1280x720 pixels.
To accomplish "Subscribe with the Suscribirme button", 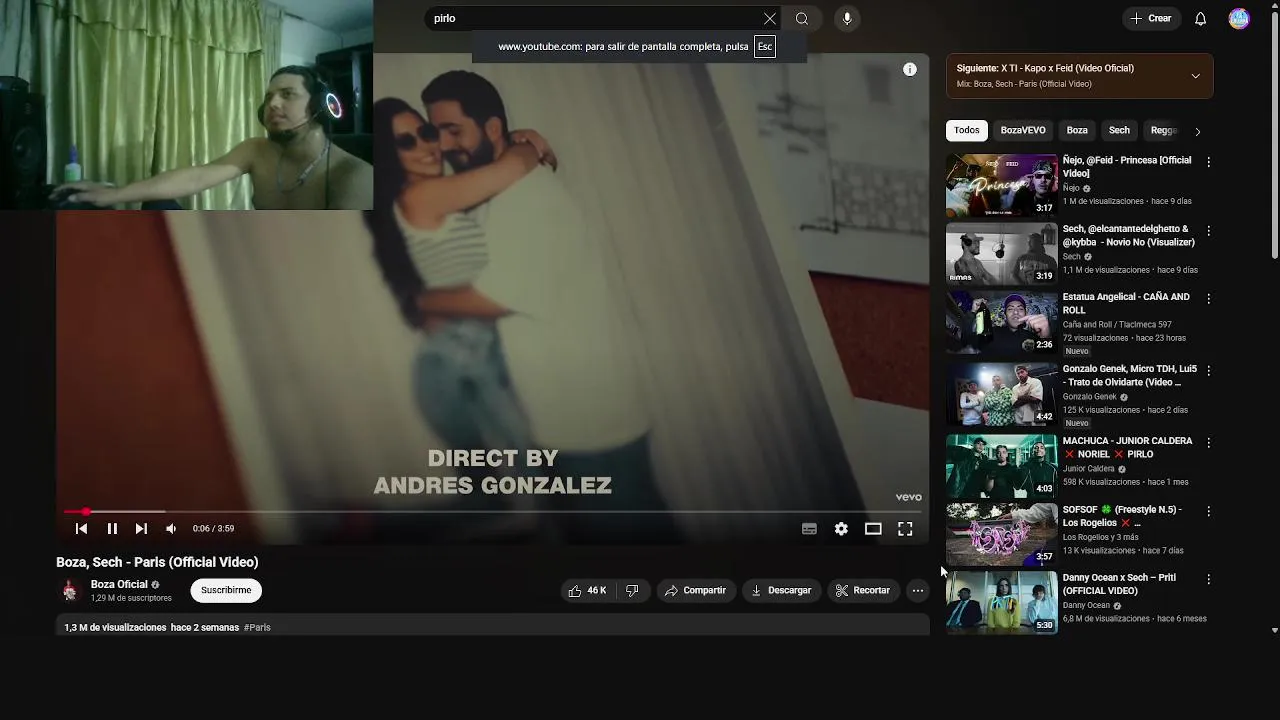I will pyautogui.click(x=226, y=591).
